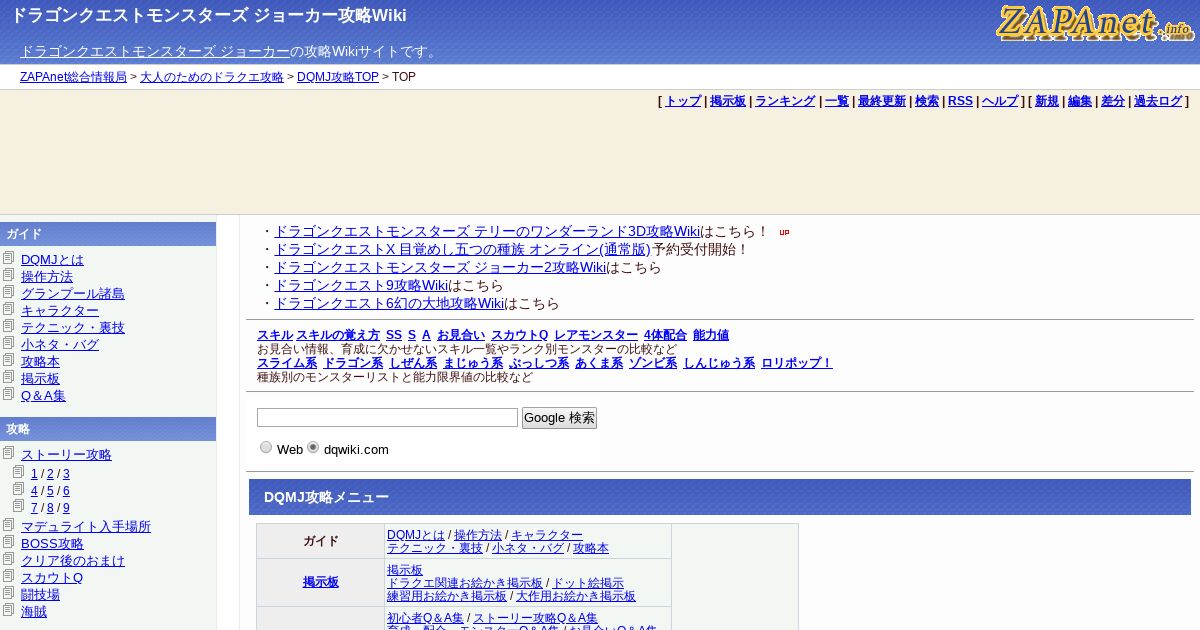Open the ジョーカー2攻略Wiki link

tap(440, 267)
